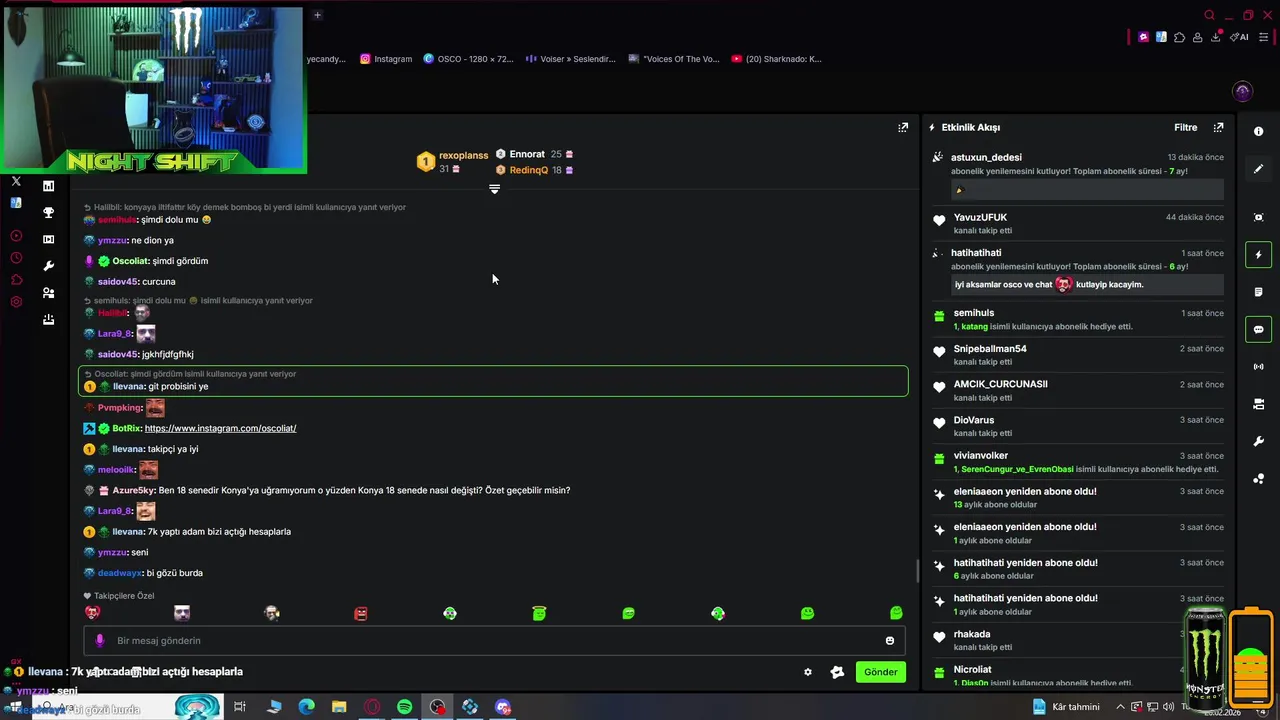Click the purple microphone icon in message box
The image size is (1280, 720).
click(x=99, y=641)
